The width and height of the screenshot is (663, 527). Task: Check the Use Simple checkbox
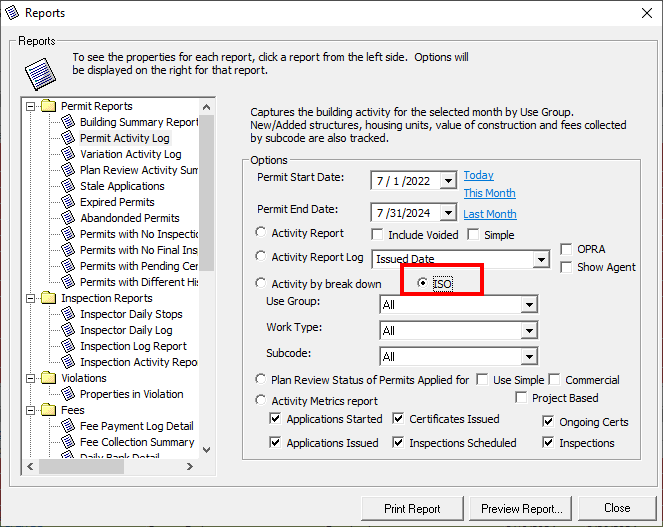[x=482, y=379]
